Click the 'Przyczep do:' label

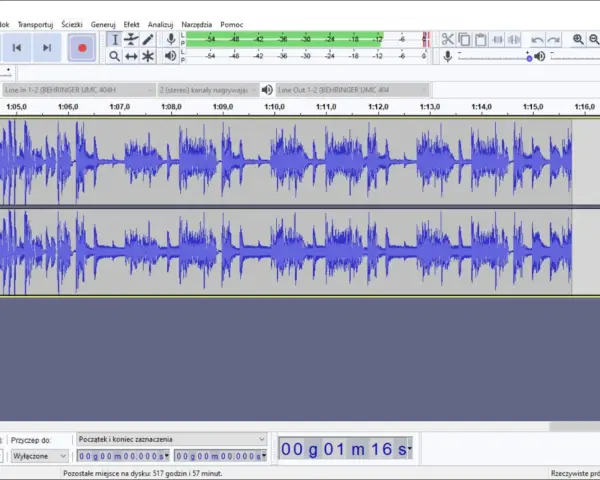[x=31, y=440]
